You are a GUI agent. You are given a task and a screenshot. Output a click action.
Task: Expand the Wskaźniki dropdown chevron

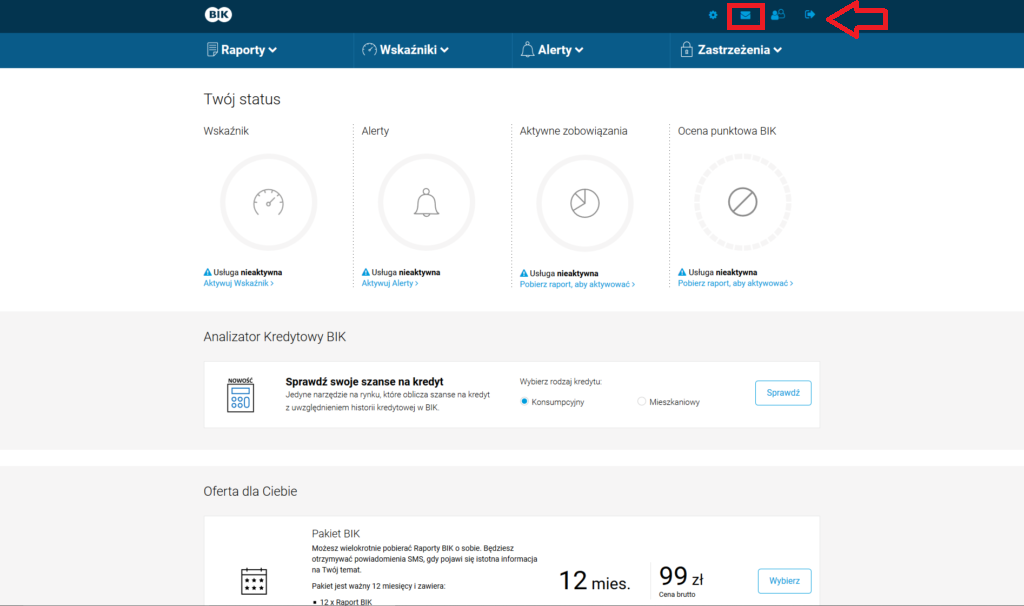pyautogui.click(x=444, y=50)
